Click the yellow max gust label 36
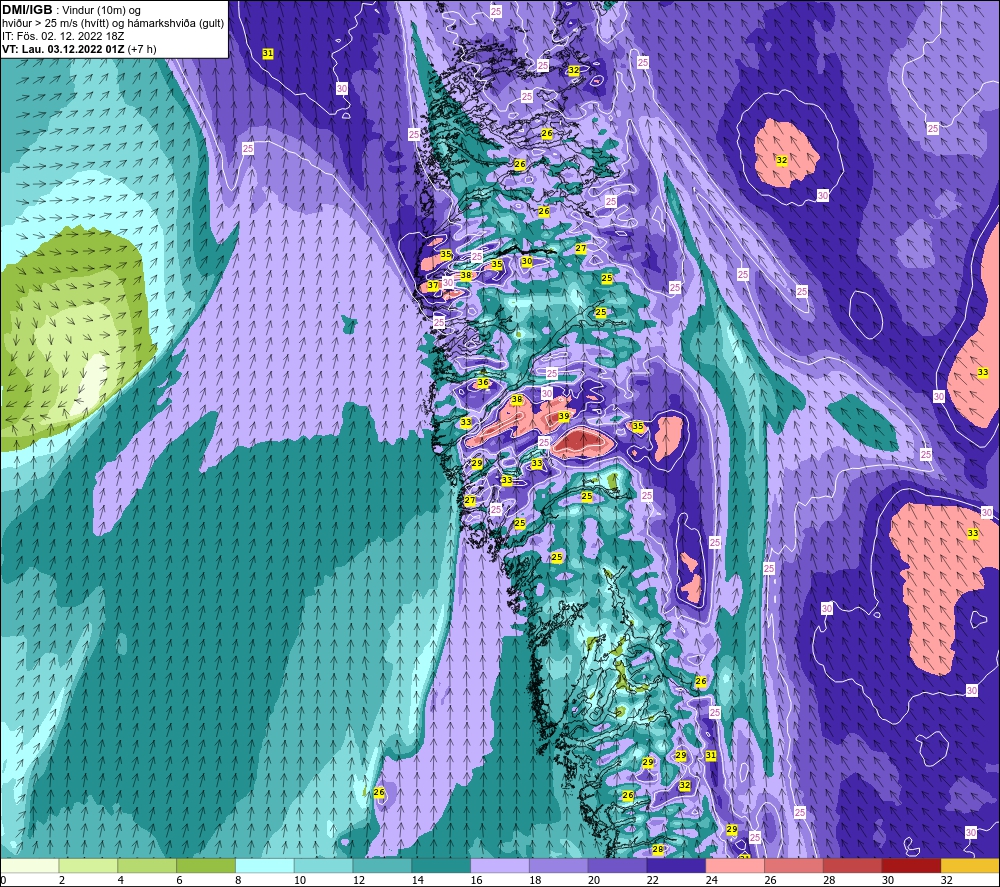The height and width of the screenshot is (887, 1000). pos(483,383)
